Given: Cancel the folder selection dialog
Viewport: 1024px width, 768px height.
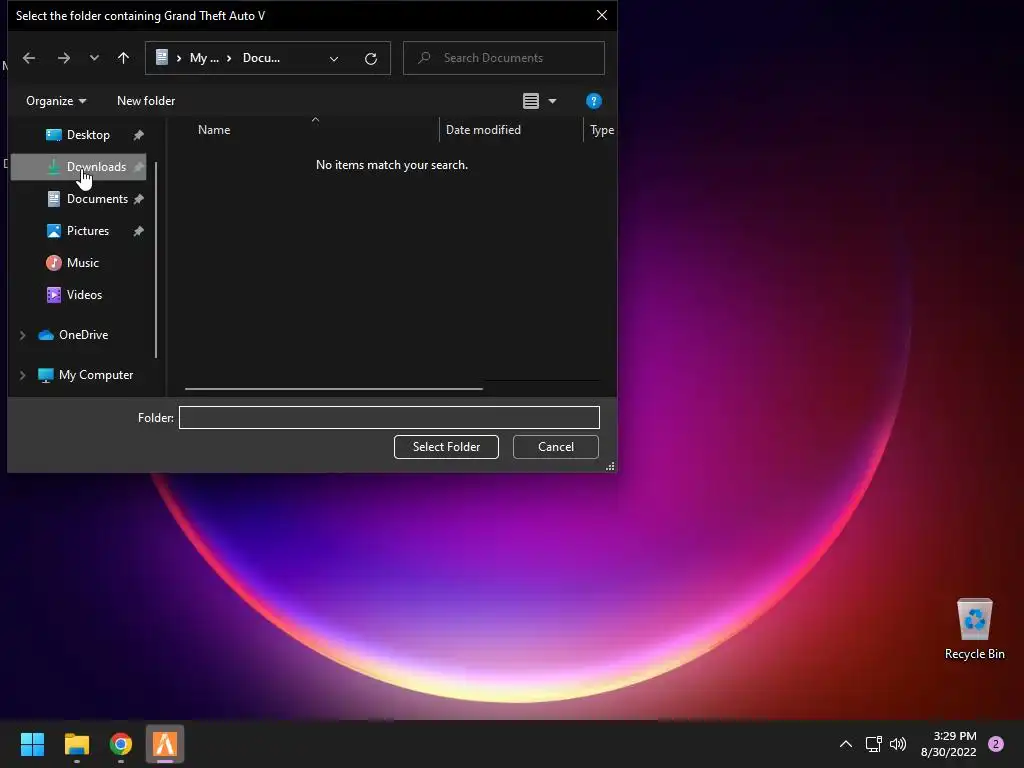Looking at the screenshot, I should click(556, 447).
